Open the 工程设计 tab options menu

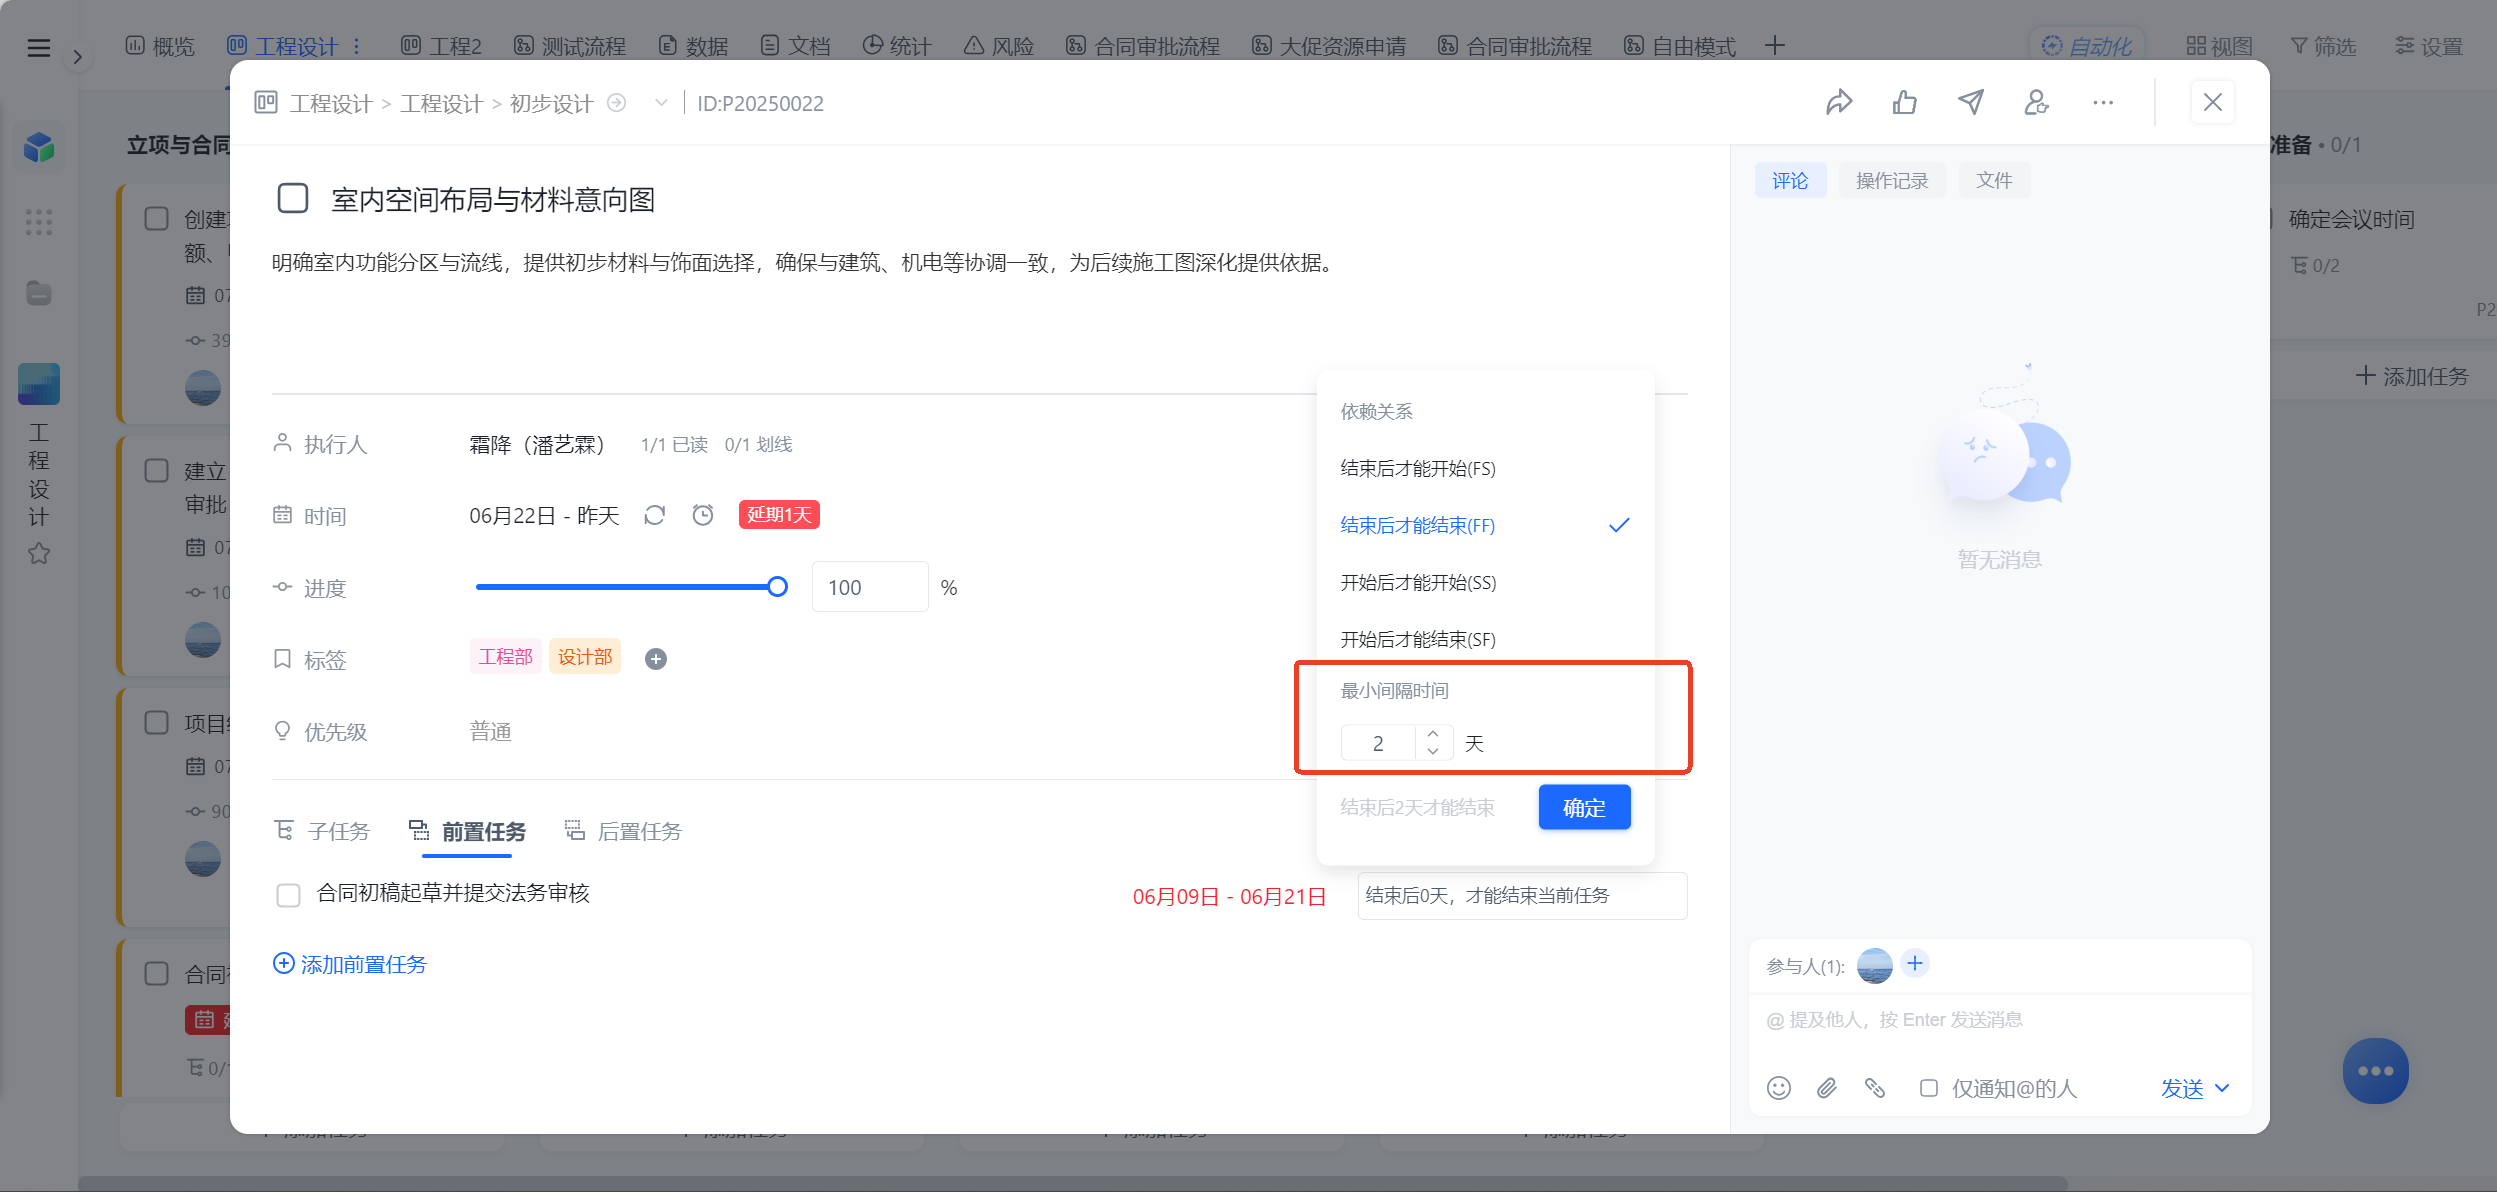pyautogui.click(x=356, y=46)
